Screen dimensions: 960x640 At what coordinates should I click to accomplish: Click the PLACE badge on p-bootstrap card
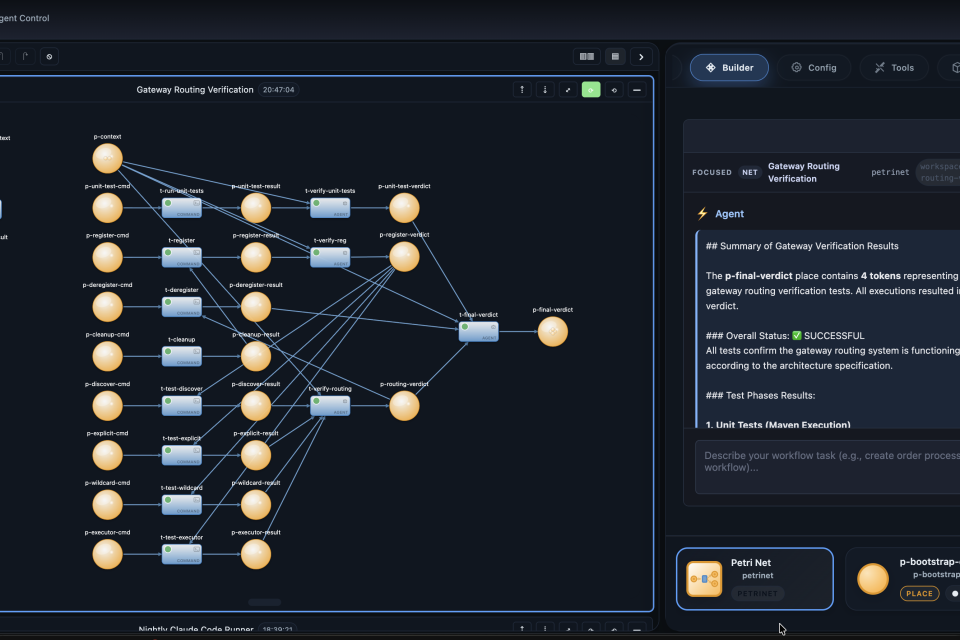(x=919, y=593)
